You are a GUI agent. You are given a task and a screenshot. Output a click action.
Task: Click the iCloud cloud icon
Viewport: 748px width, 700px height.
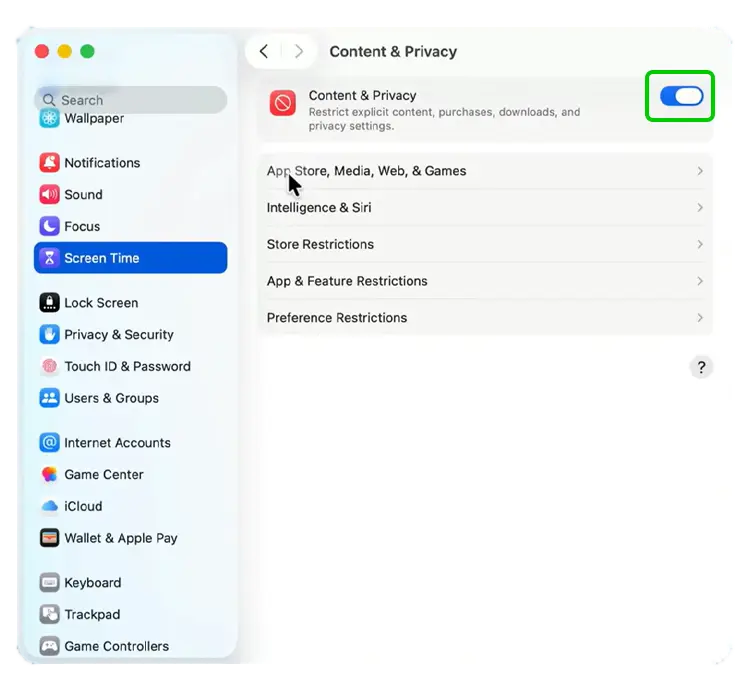49,507
